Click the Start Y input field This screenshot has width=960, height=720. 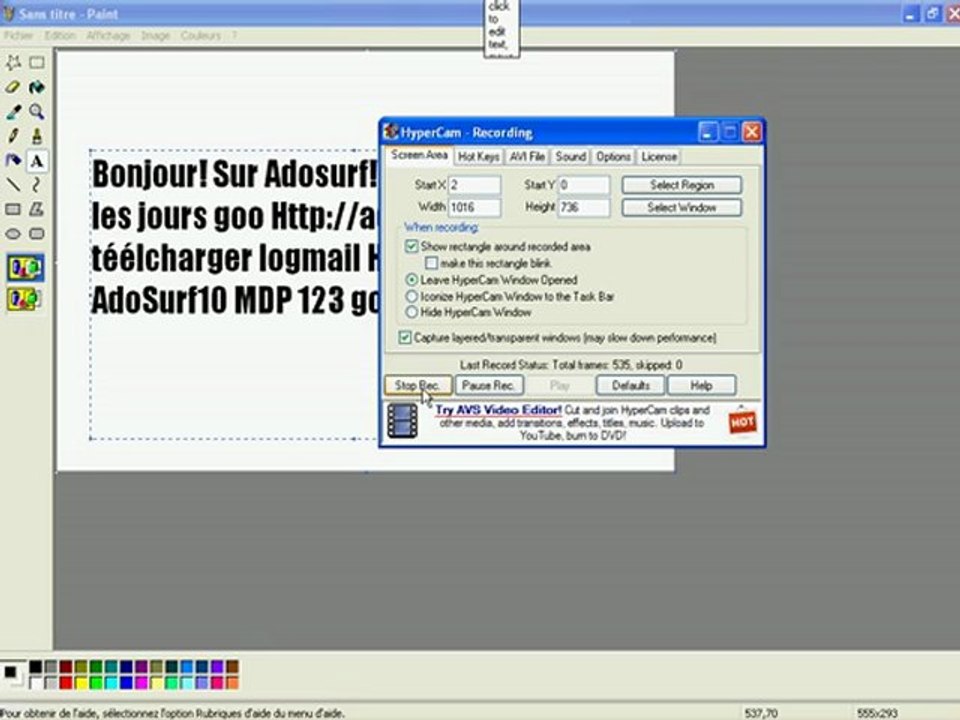point(584,184)
